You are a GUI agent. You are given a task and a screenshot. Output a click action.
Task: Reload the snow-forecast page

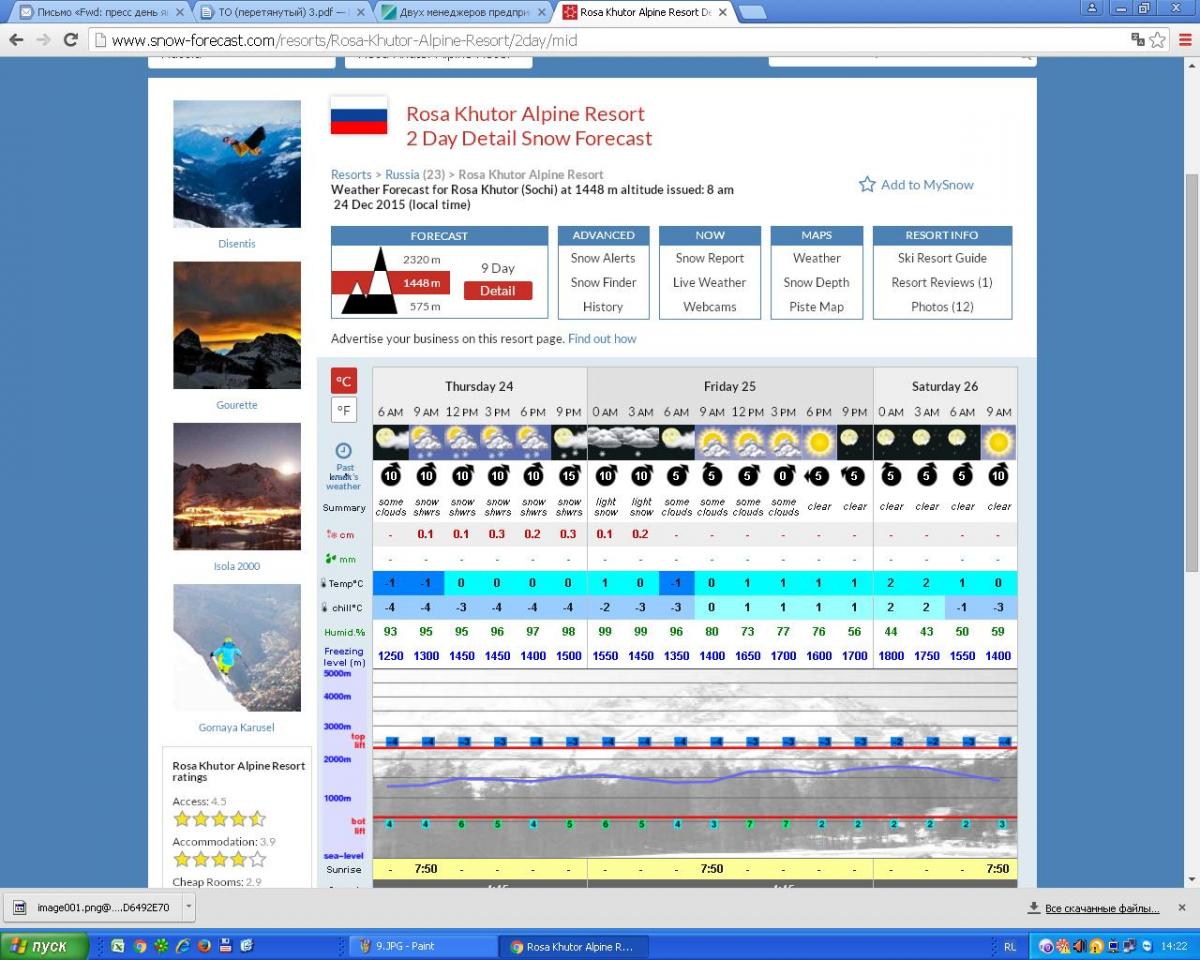coord(70,40)
